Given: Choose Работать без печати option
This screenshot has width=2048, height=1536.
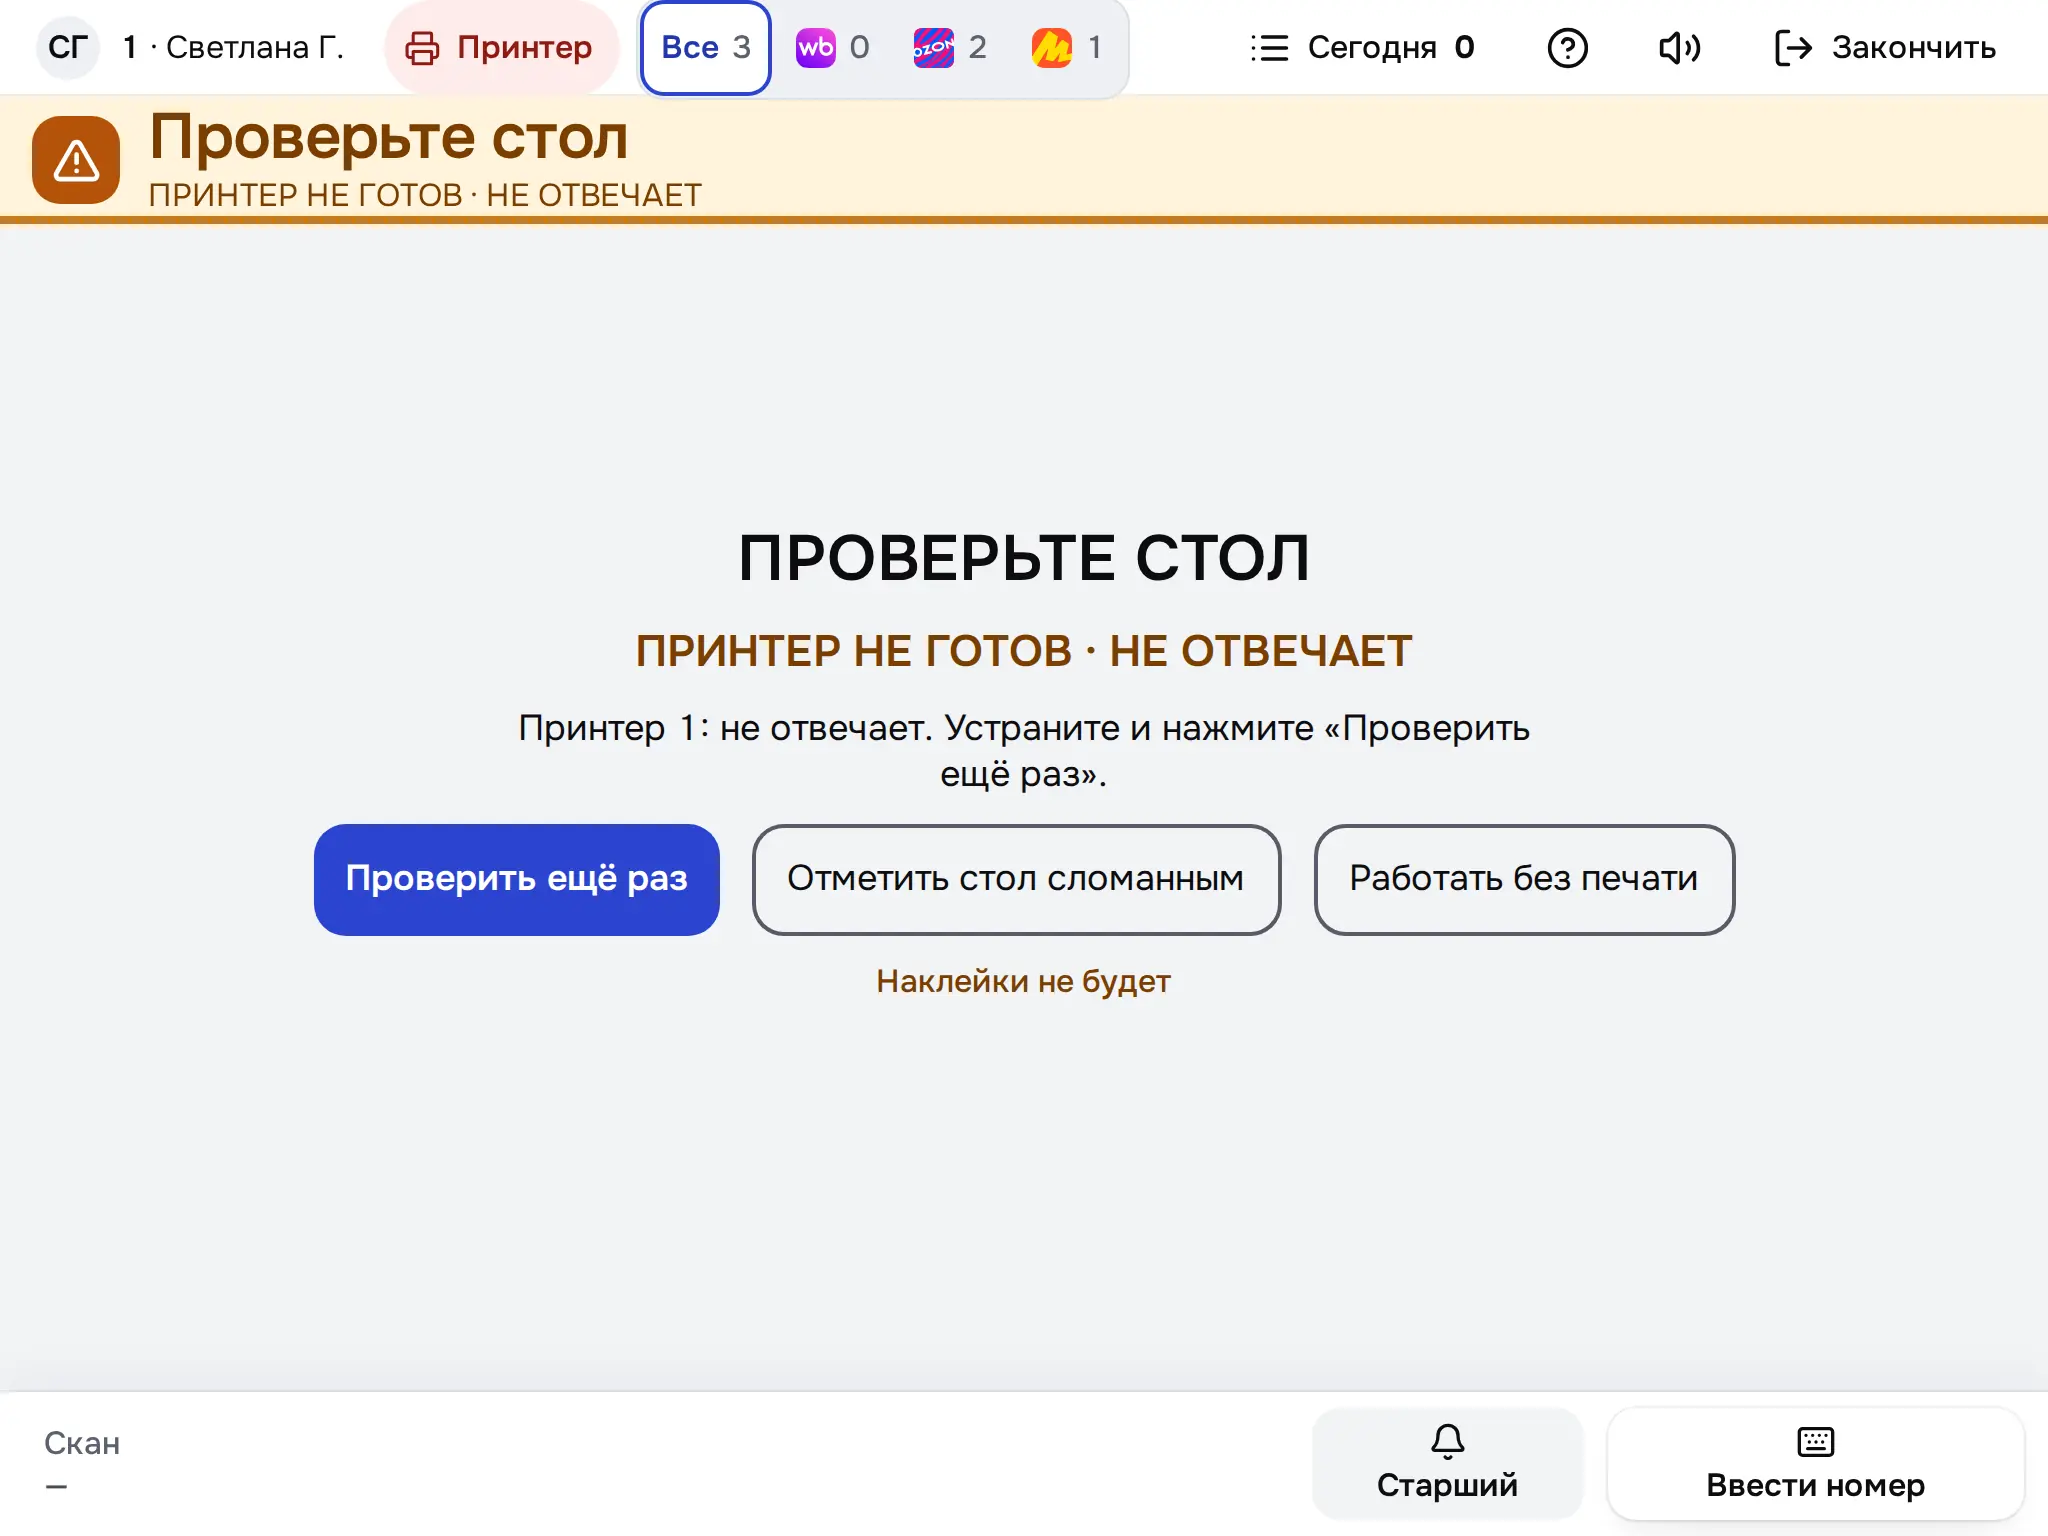Looking at the screenshot, I should click(1524, 879).
